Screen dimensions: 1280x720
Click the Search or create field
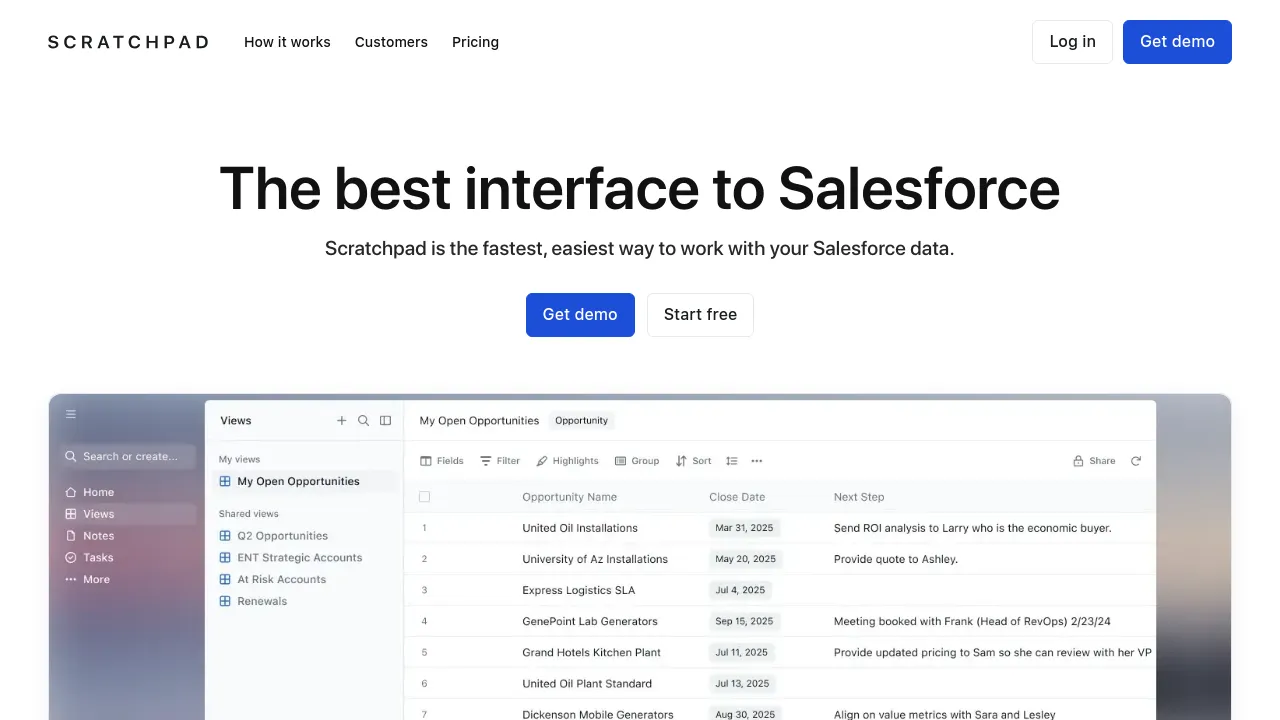point(127,456)
